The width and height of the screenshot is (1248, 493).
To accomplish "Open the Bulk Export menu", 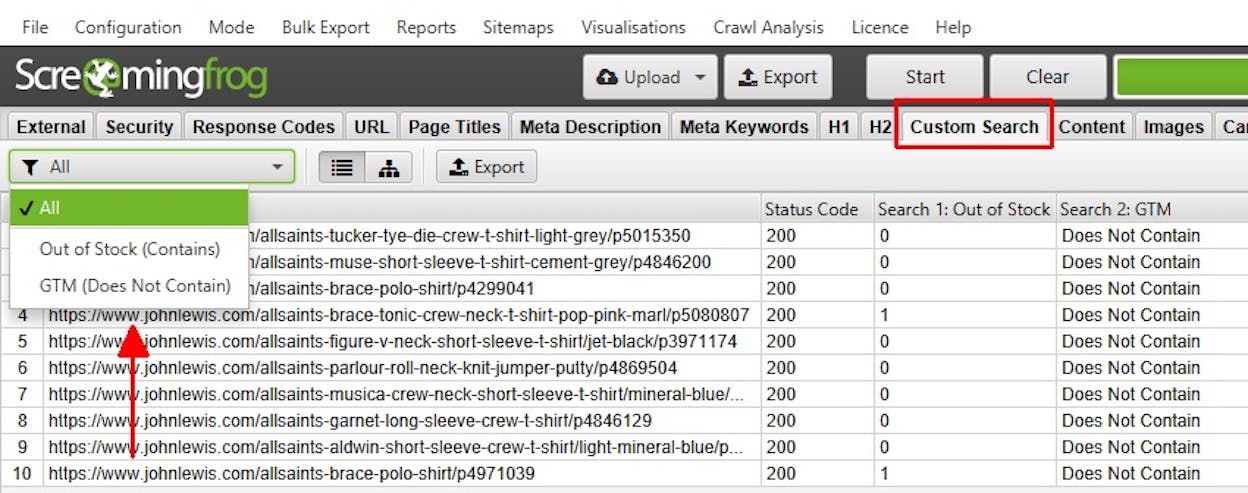I will pyautogui.click(x=325, y=27).
